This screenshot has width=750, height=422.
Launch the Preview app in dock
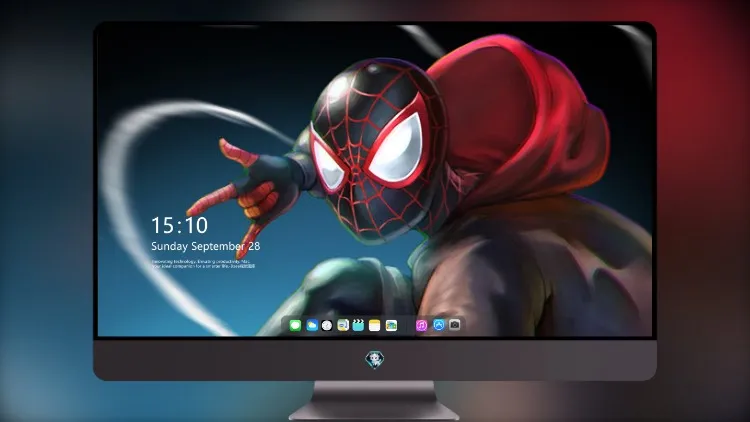343,326
